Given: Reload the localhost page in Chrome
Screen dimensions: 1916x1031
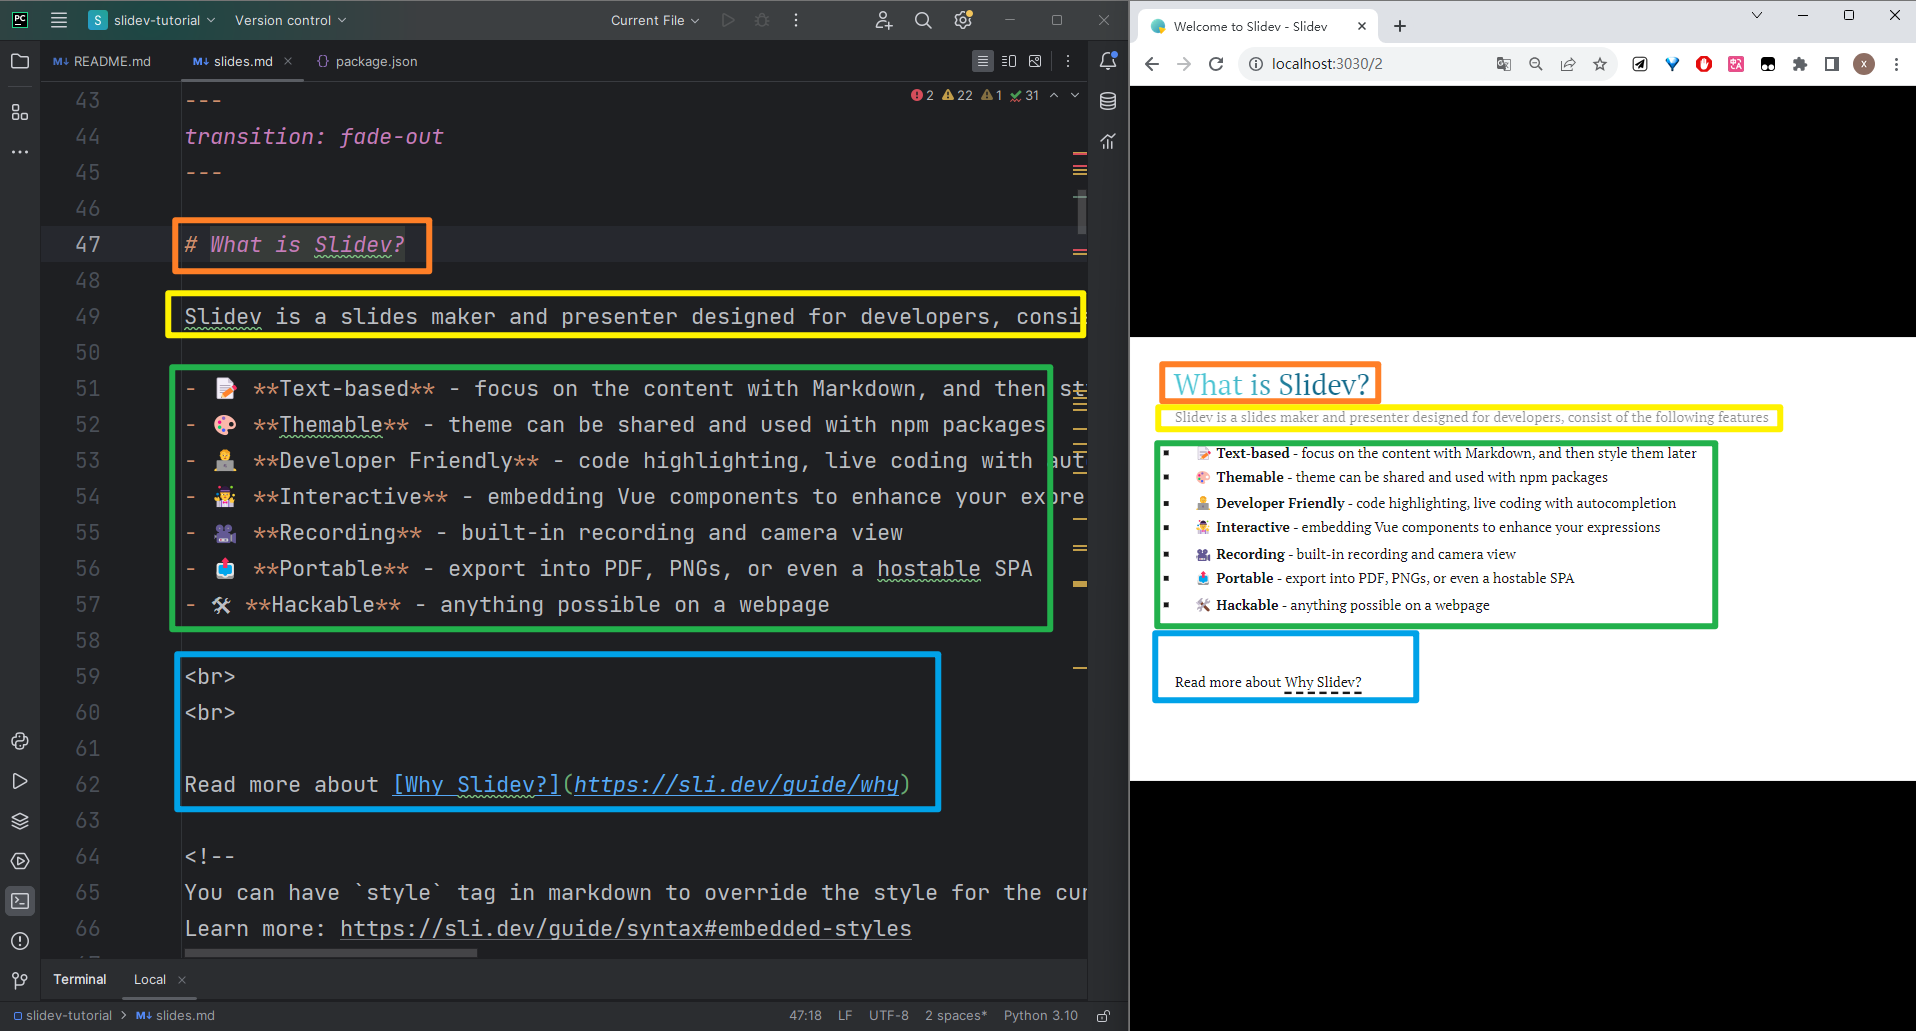Looking at the screenshot, I should (x=1216, y=64).
